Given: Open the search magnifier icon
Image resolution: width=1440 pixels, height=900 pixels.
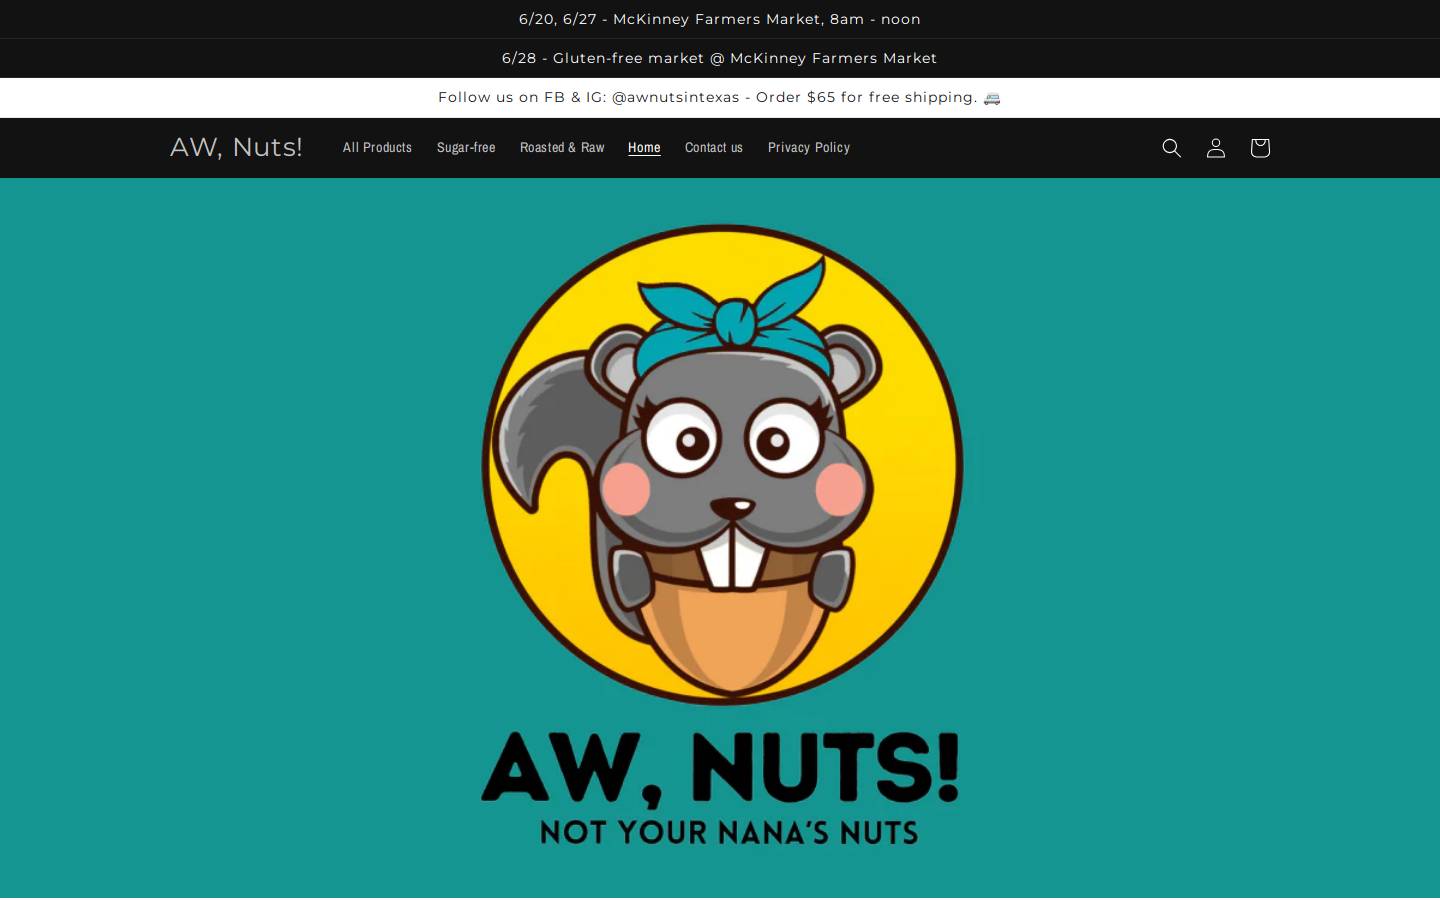Looking at the screenshot, I should 1171,148.
